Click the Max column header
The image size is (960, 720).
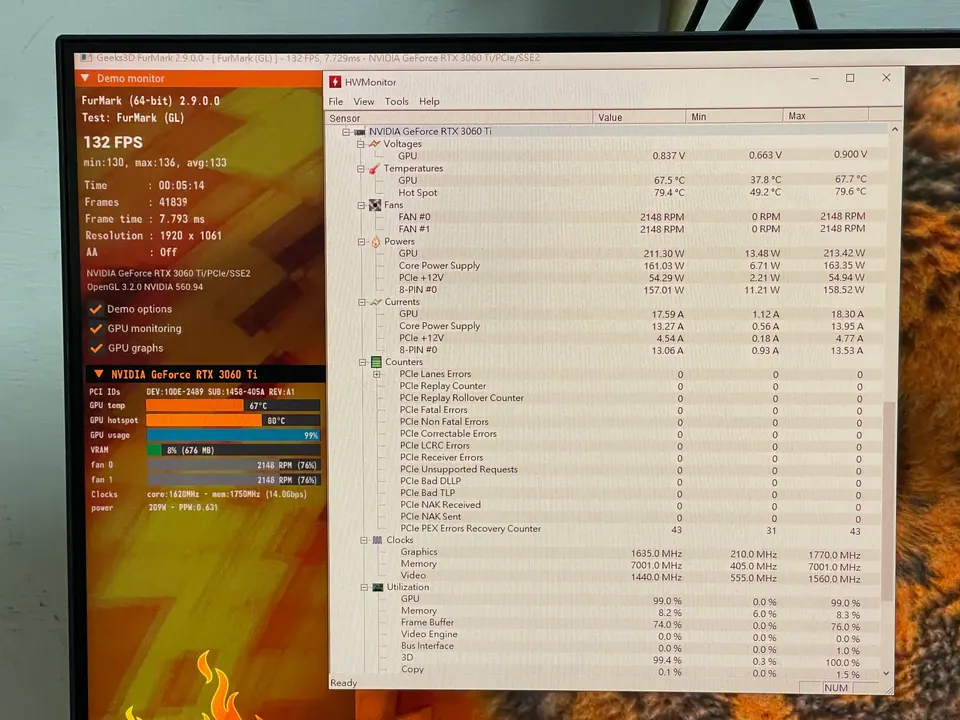(825, 115)
